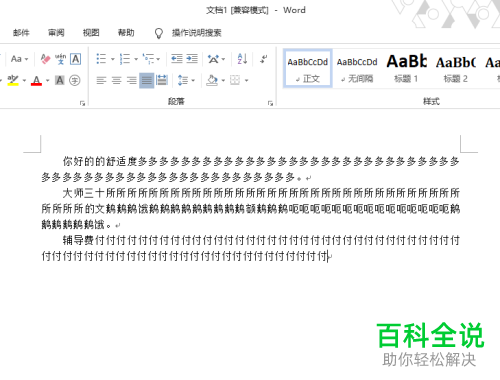Viewport: 500px width, 380px height.
Task: Open the 邮件 ribbon tab
Action: pyautogui.click(x=21, y=33)
